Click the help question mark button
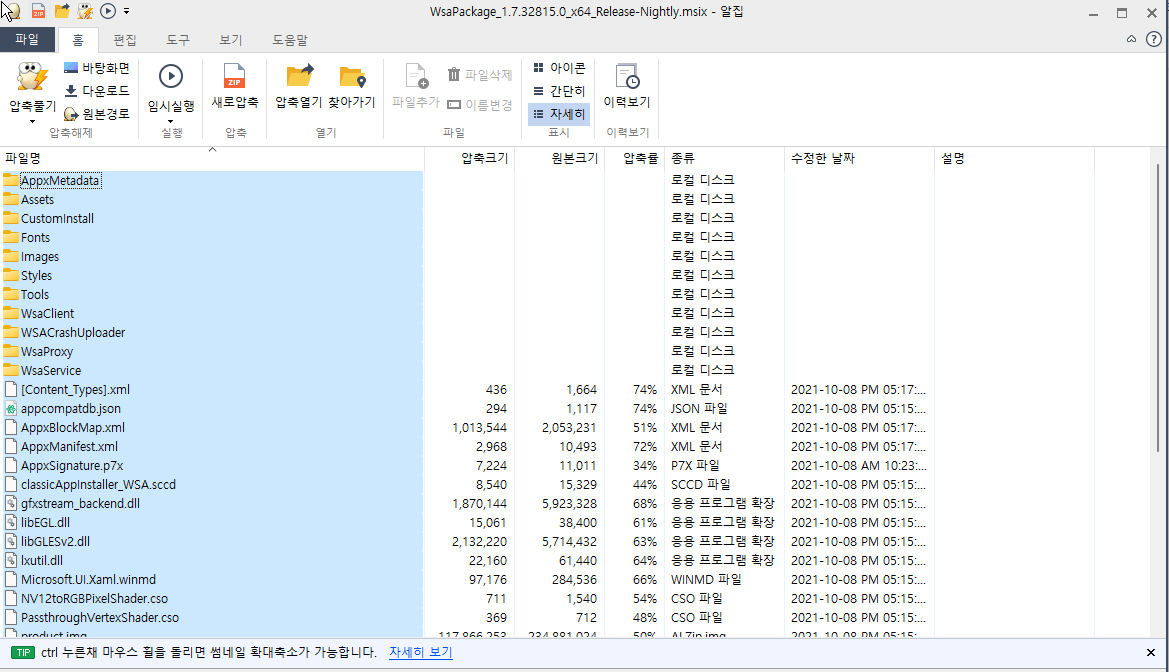 1156,39
